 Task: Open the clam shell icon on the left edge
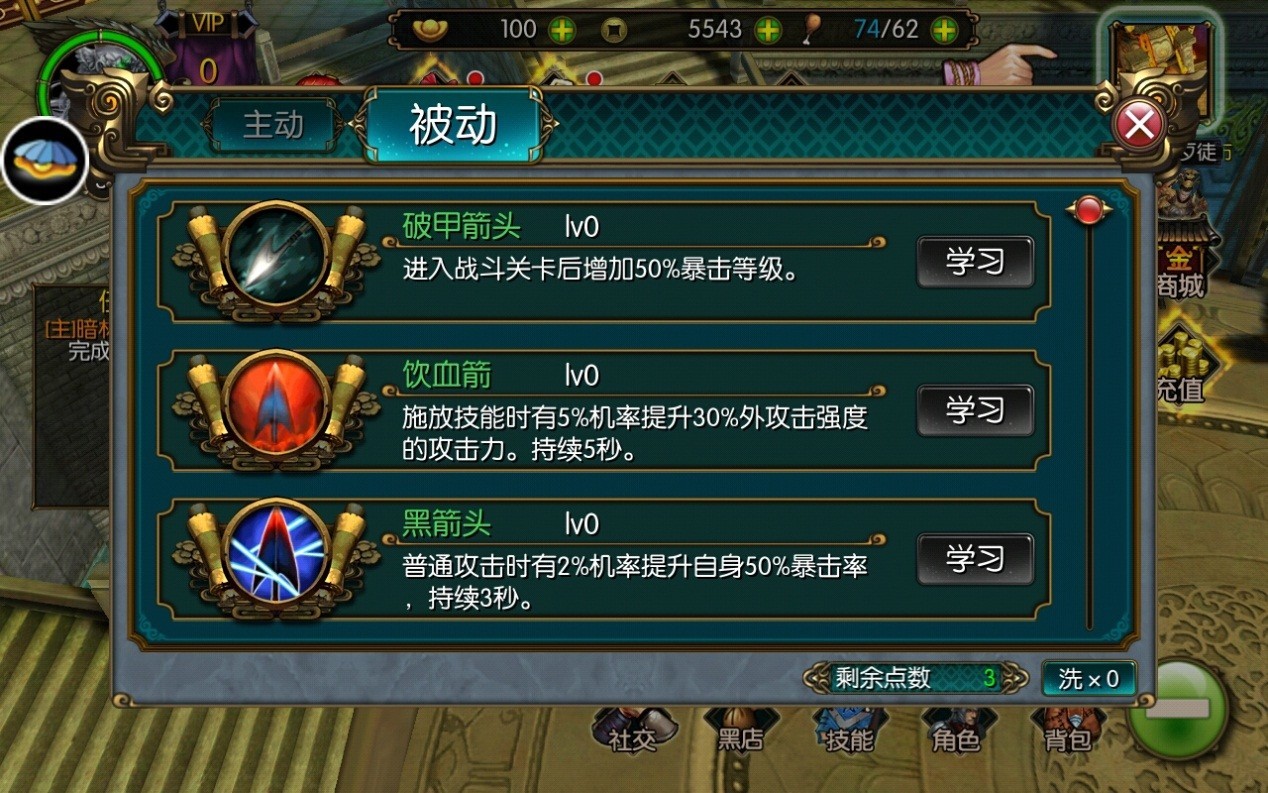(x=44, y=160)
